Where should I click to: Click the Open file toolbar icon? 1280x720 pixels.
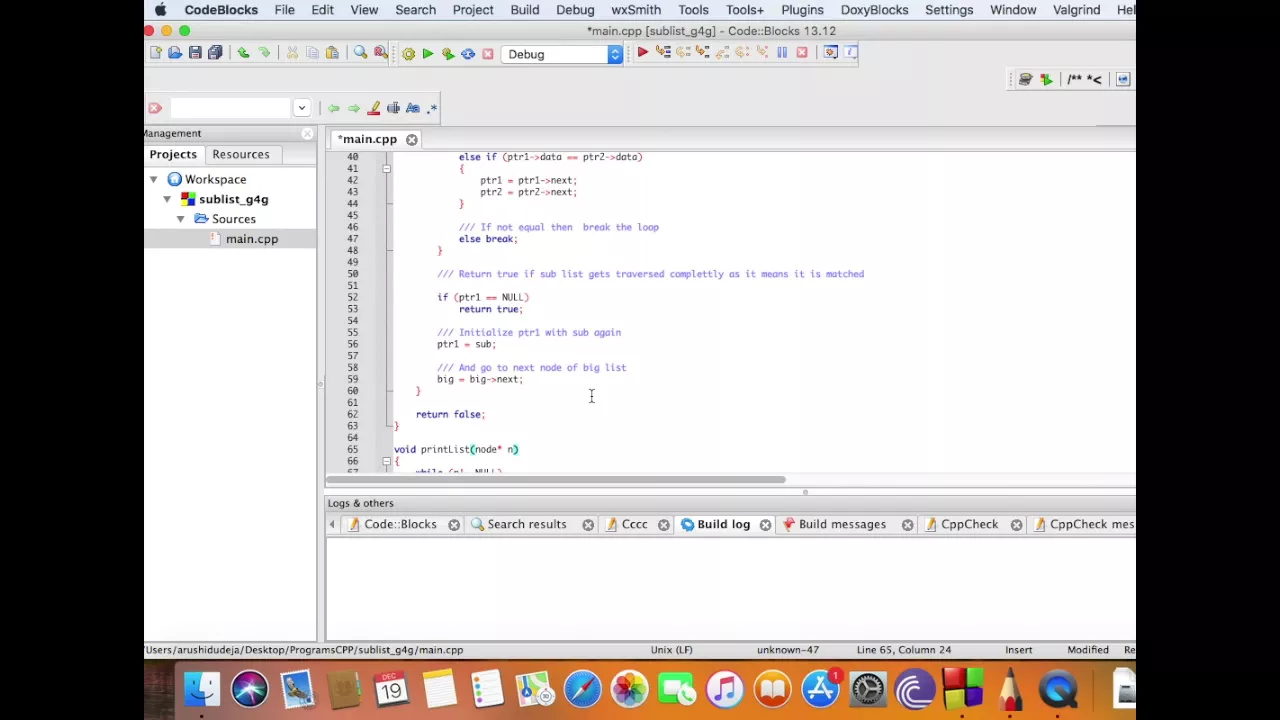[x=175, y=53]
